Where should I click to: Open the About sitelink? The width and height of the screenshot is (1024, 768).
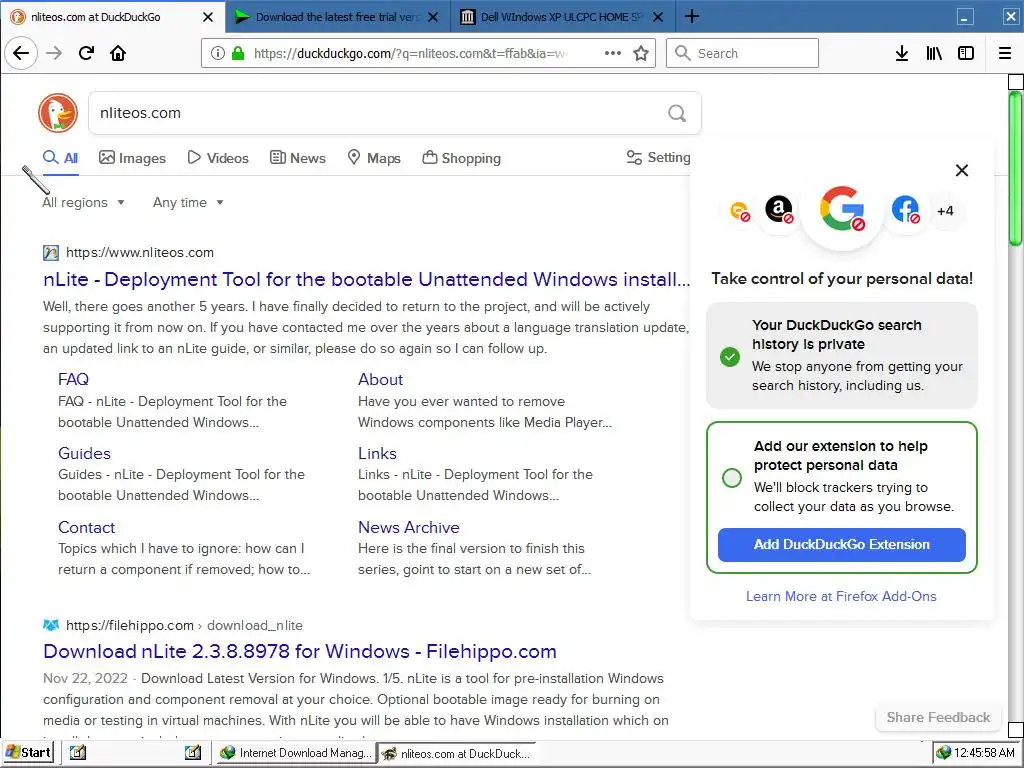[x=380, y=379]
